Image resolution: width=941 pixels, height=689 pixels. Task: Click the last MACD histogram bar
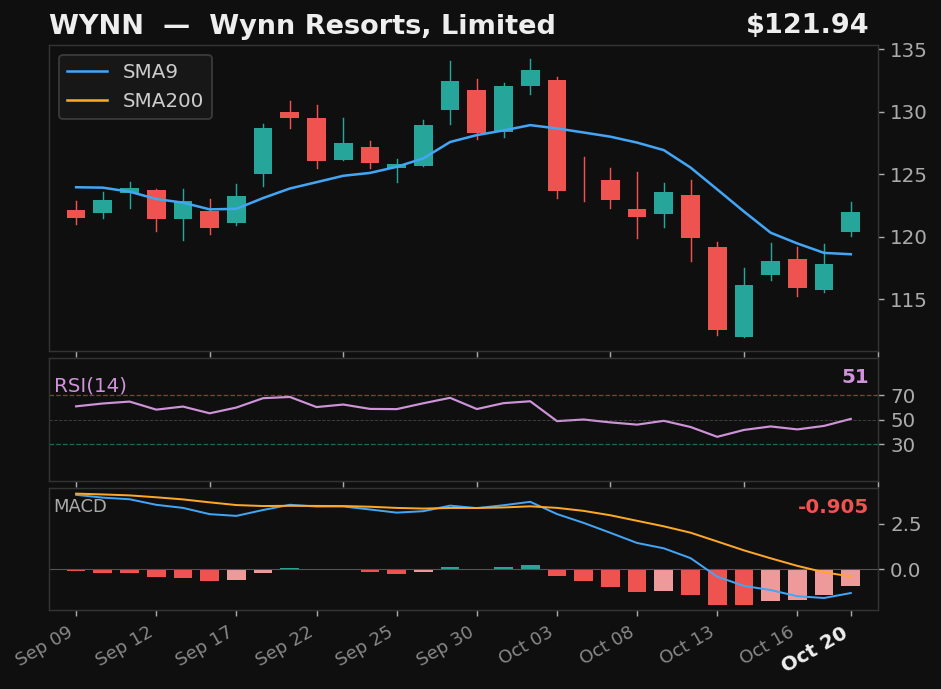[x=850, y=577]
